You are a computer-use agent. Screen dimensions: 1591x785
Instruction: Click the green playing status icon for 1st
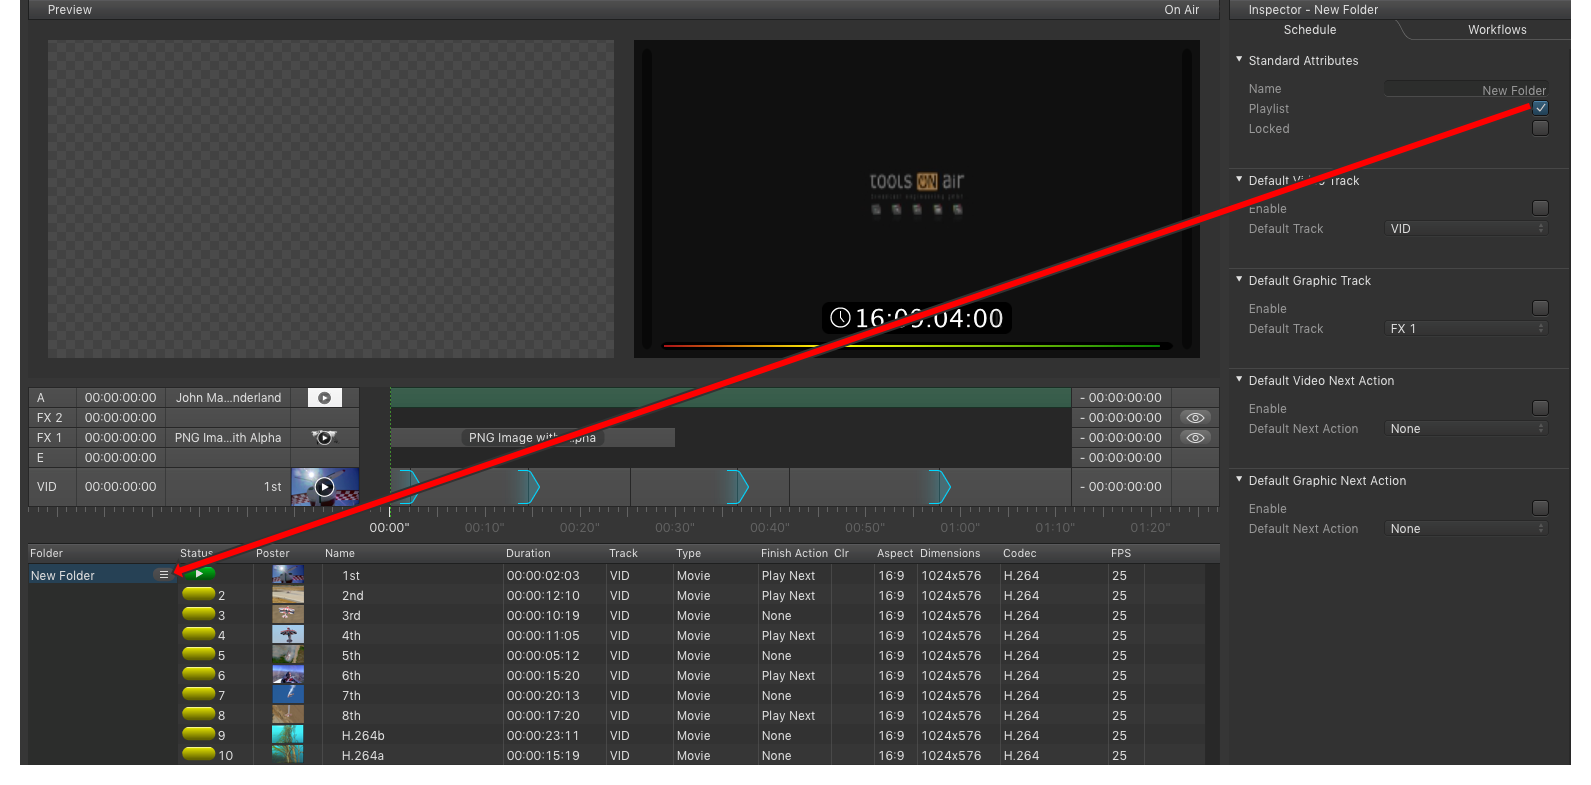199,574
